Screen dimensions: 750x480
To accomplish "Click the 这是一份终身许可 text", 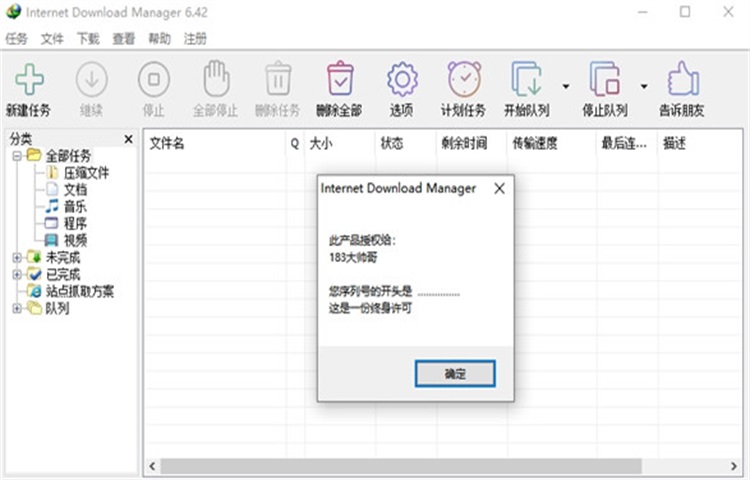I will pyautogui.click(x=370, y=308).
